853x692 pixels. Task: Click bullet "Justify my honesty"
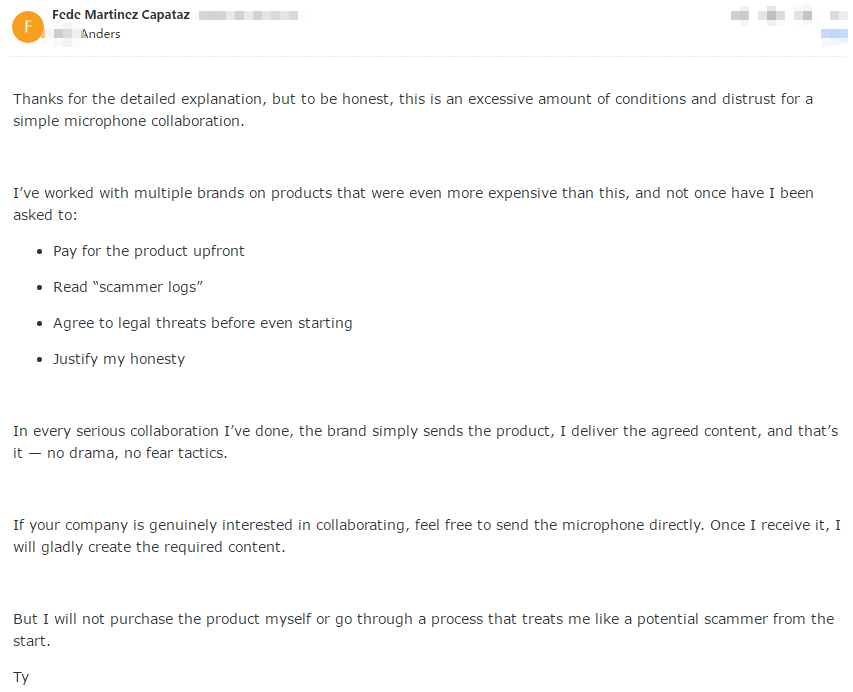119,359
